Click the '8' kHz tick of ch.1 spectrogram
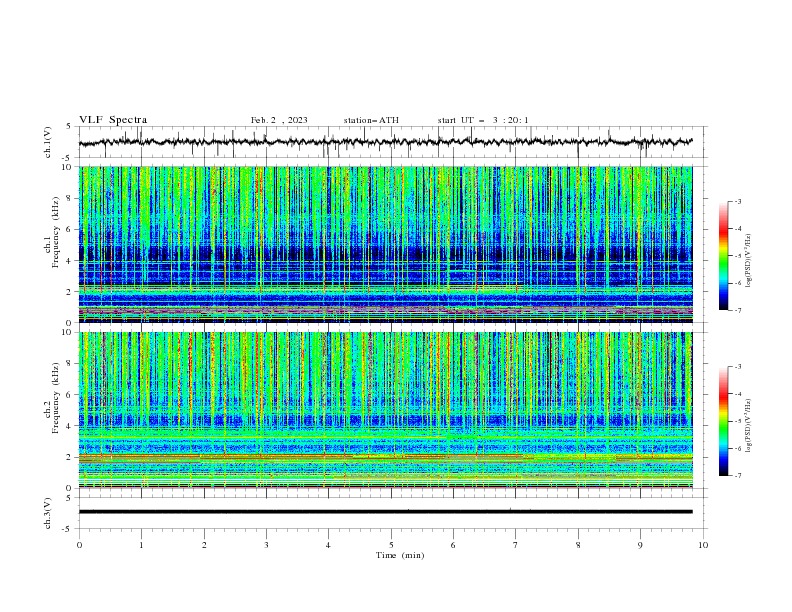Screen dimensions: 792x612 (x=71, y=198)
